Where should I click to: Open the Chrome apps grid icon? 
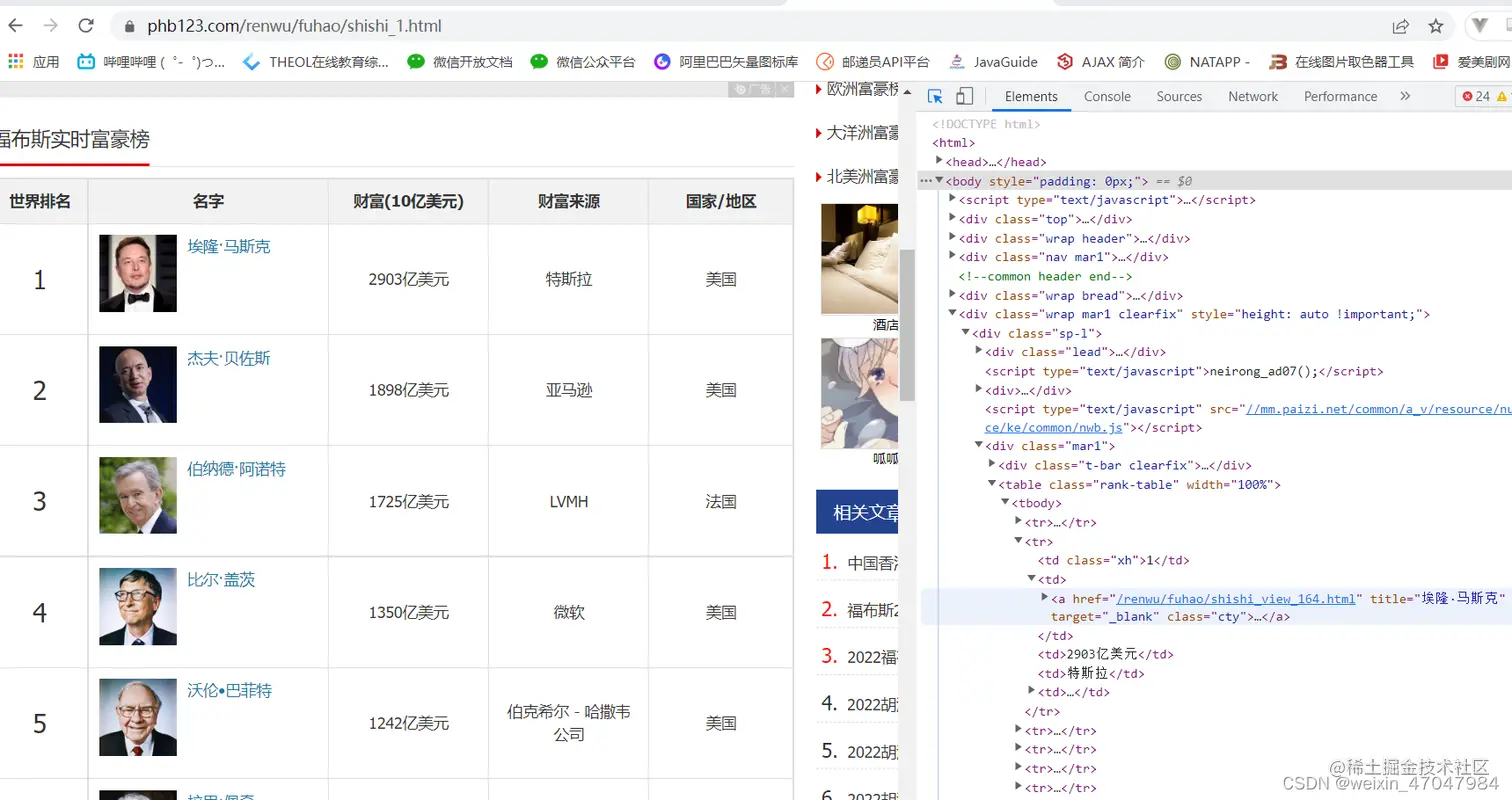tap(16, 61)
